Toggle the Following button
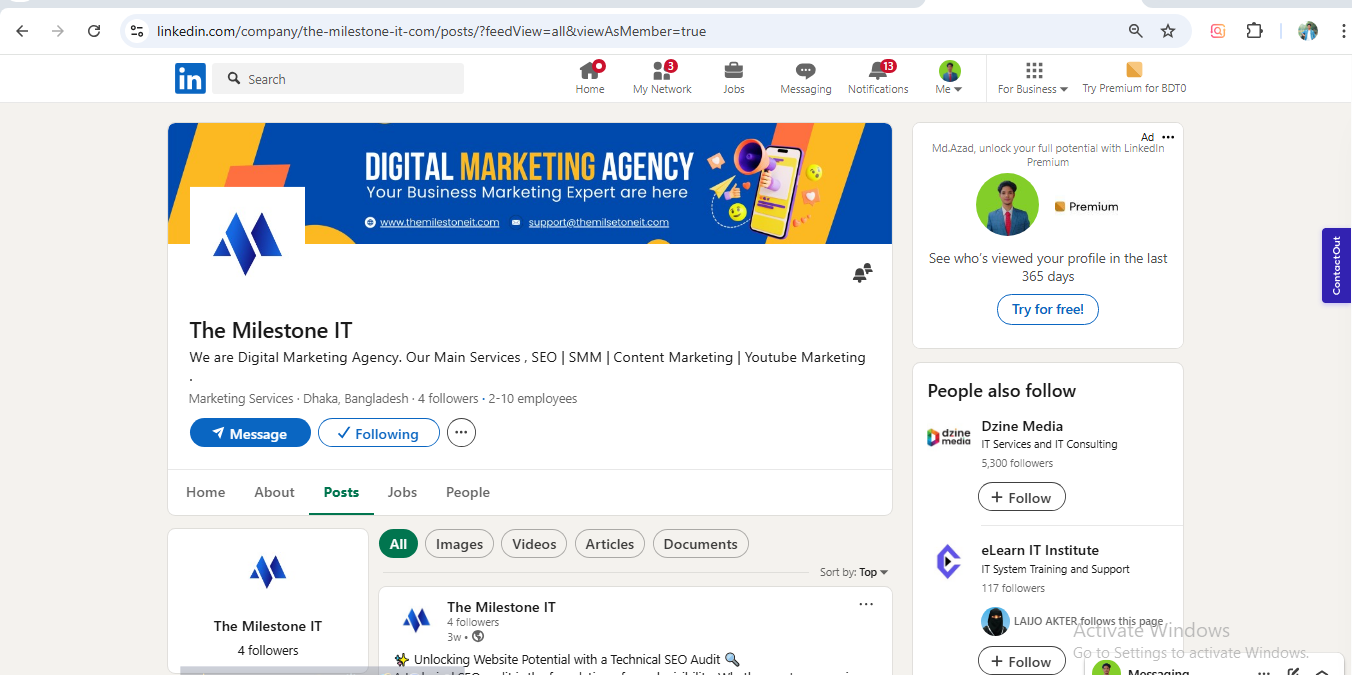The image size is (1352, 675). [x=378, y=433]
